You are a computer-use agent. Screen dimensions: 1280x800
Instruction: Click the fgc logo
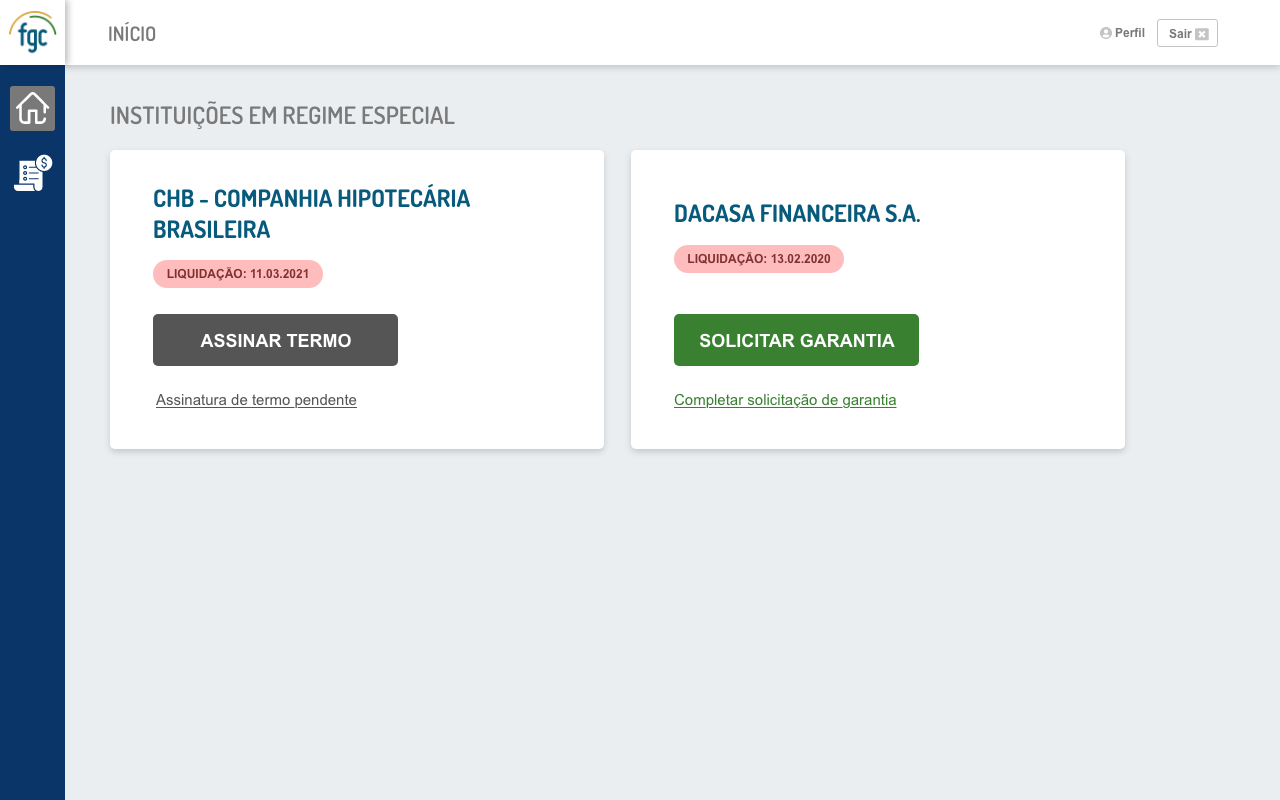pos(32,32)
